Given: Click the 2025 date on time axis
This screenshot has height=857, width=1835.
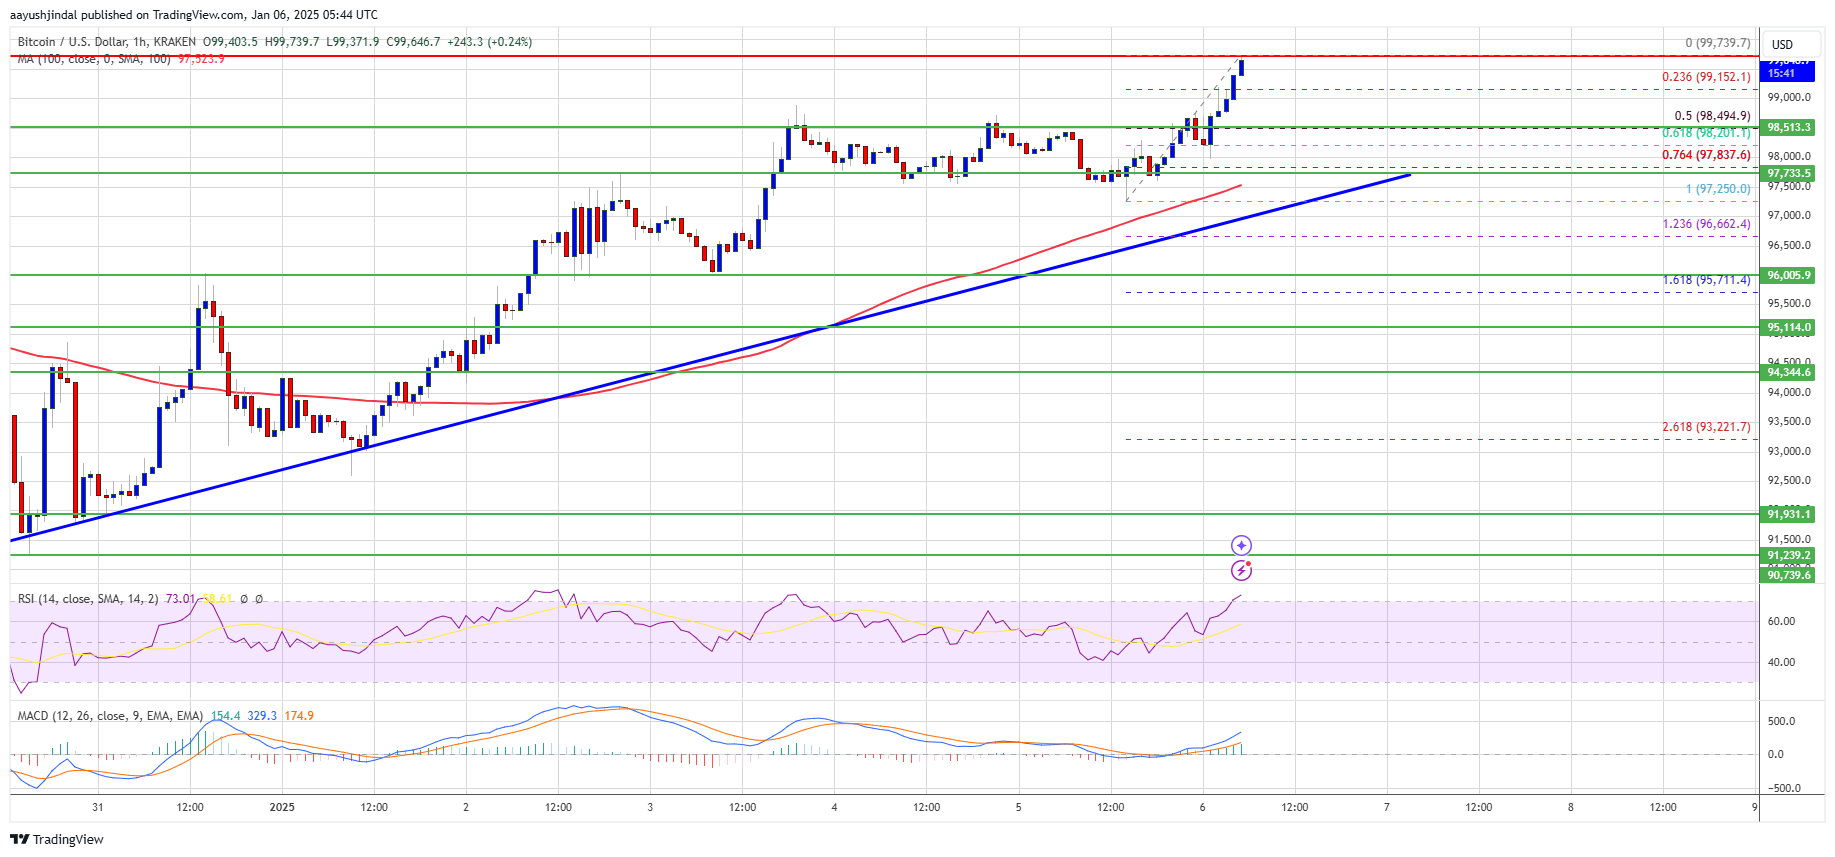Looking at the screenshot, I should [x=282, y=807].
